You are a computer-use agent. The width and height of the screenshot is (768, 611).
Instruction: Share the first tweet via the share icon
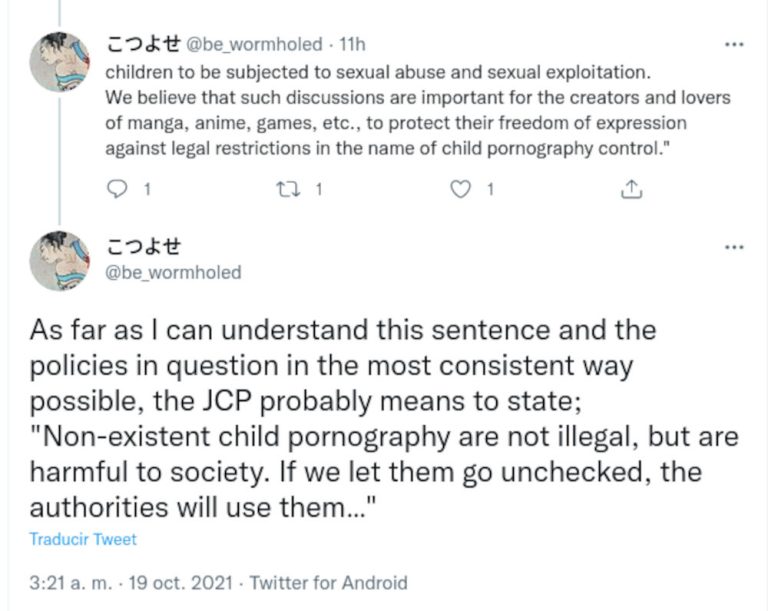point(631,188)
